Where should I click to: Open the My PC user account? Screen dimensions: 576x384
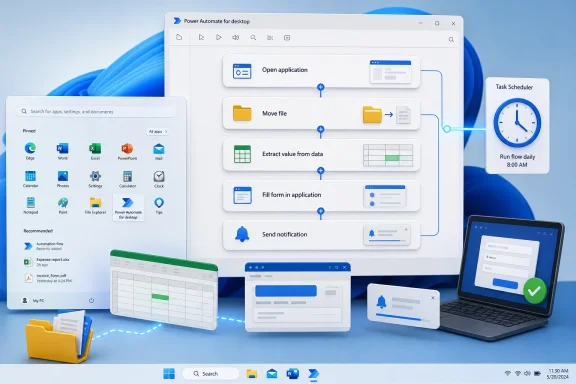point(33,300)
